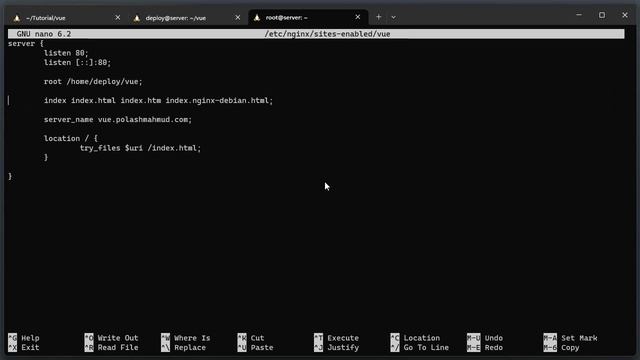Click the 'index index.html' directive text
Screen dimensions: 640x360
coord(80,100)
